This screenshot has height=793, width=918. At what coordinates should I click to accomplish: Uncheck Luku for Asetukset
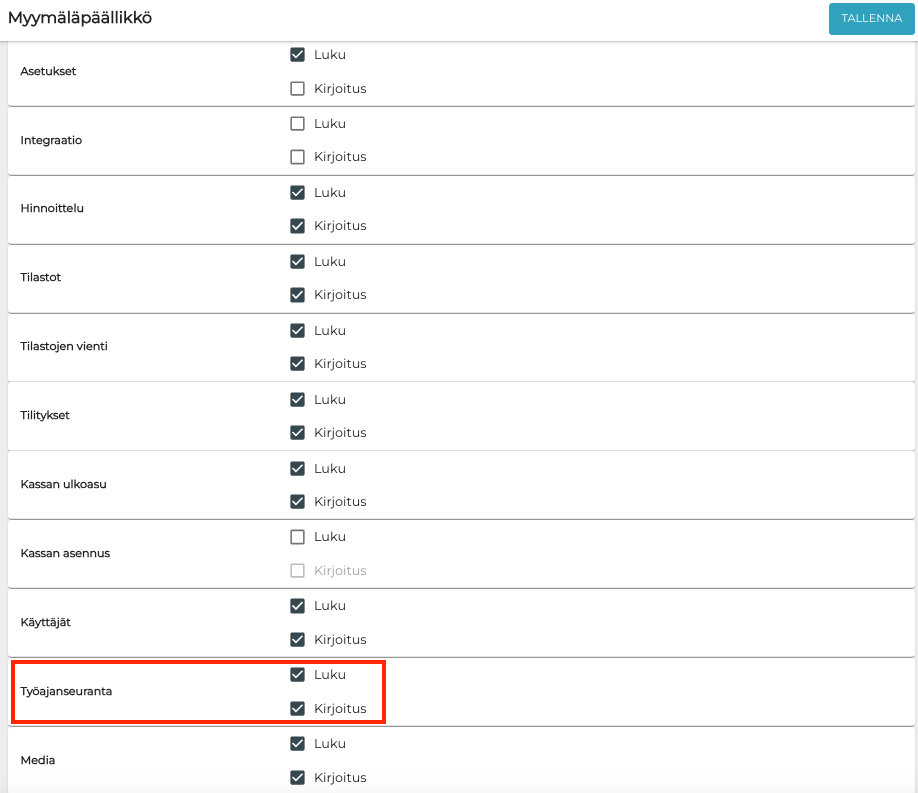[297, 55]
